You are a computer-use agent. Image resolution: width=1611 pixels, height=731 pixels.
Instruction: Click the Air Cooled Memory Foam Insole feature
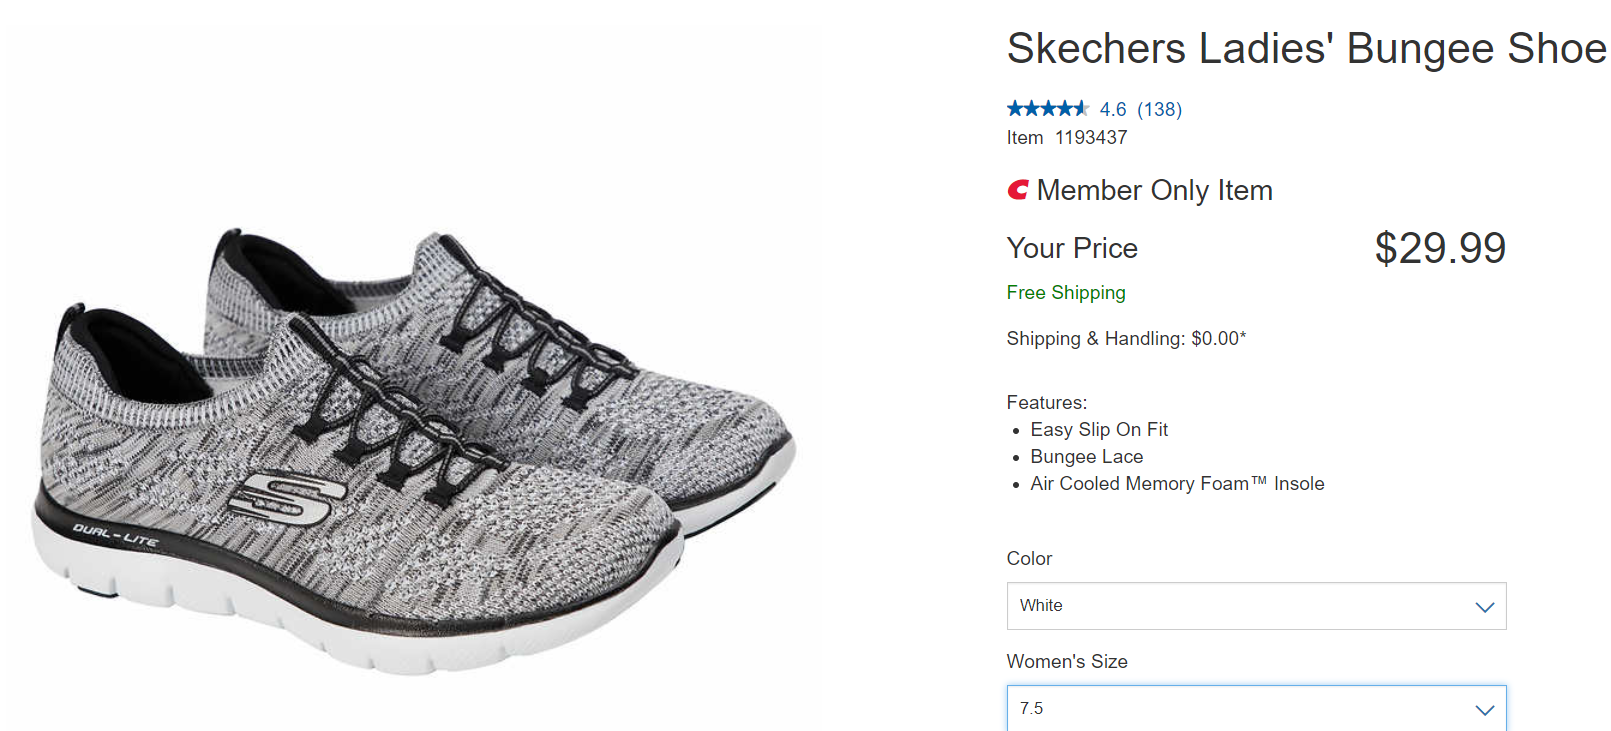pyautogui.click(x=1177, y=484)
